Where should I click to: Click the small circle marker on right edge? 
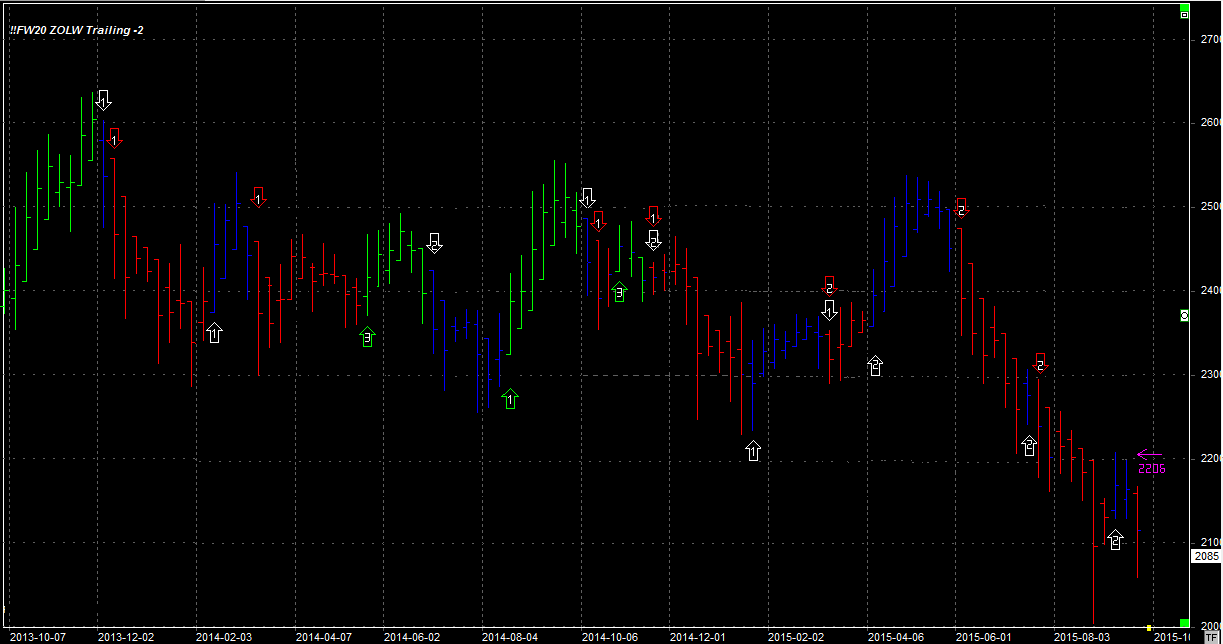(x=1185, y=316)
